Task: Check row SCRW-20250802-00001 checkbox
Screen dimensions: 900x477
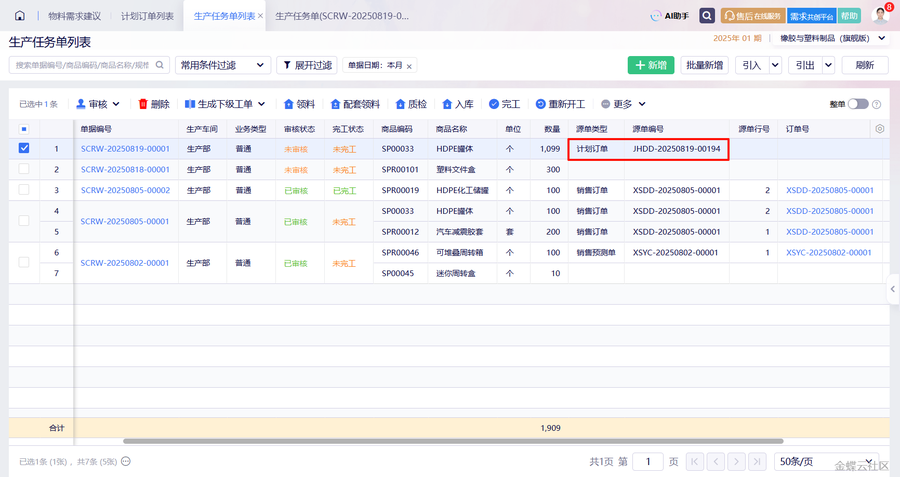Action: pos(24,262)
